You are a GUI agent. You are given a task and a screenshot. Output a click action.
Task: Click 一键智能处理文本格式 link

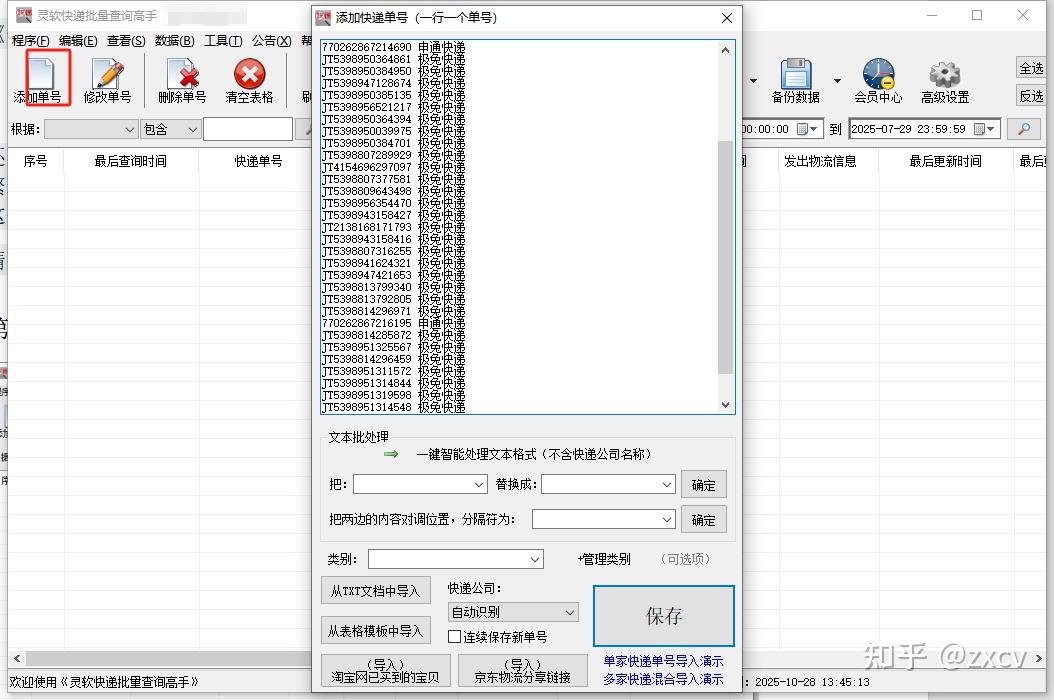pos(534,454)
